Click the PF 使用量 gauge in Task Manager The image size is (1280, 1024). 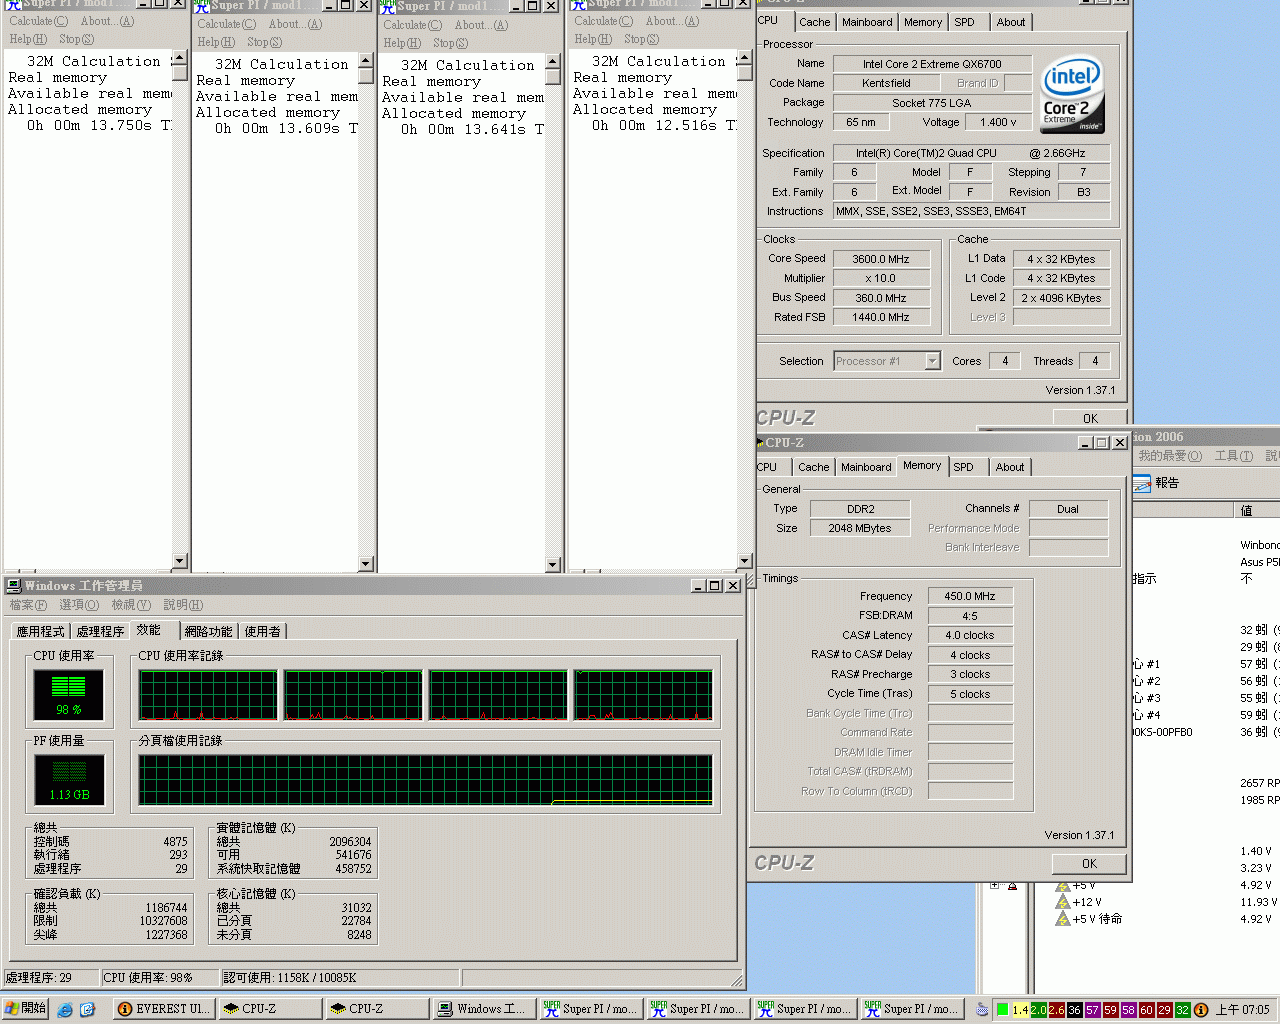69,780
